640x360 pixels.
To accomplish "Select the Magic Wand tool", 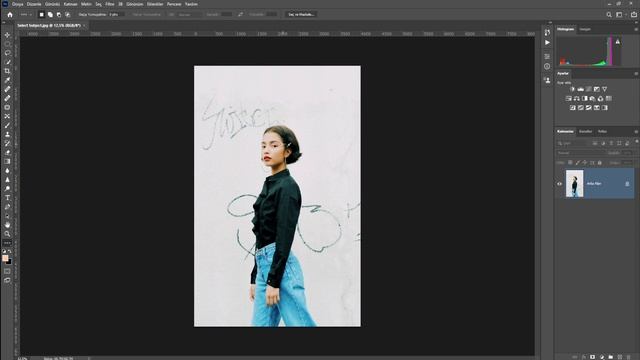I will tap(7, 62).
